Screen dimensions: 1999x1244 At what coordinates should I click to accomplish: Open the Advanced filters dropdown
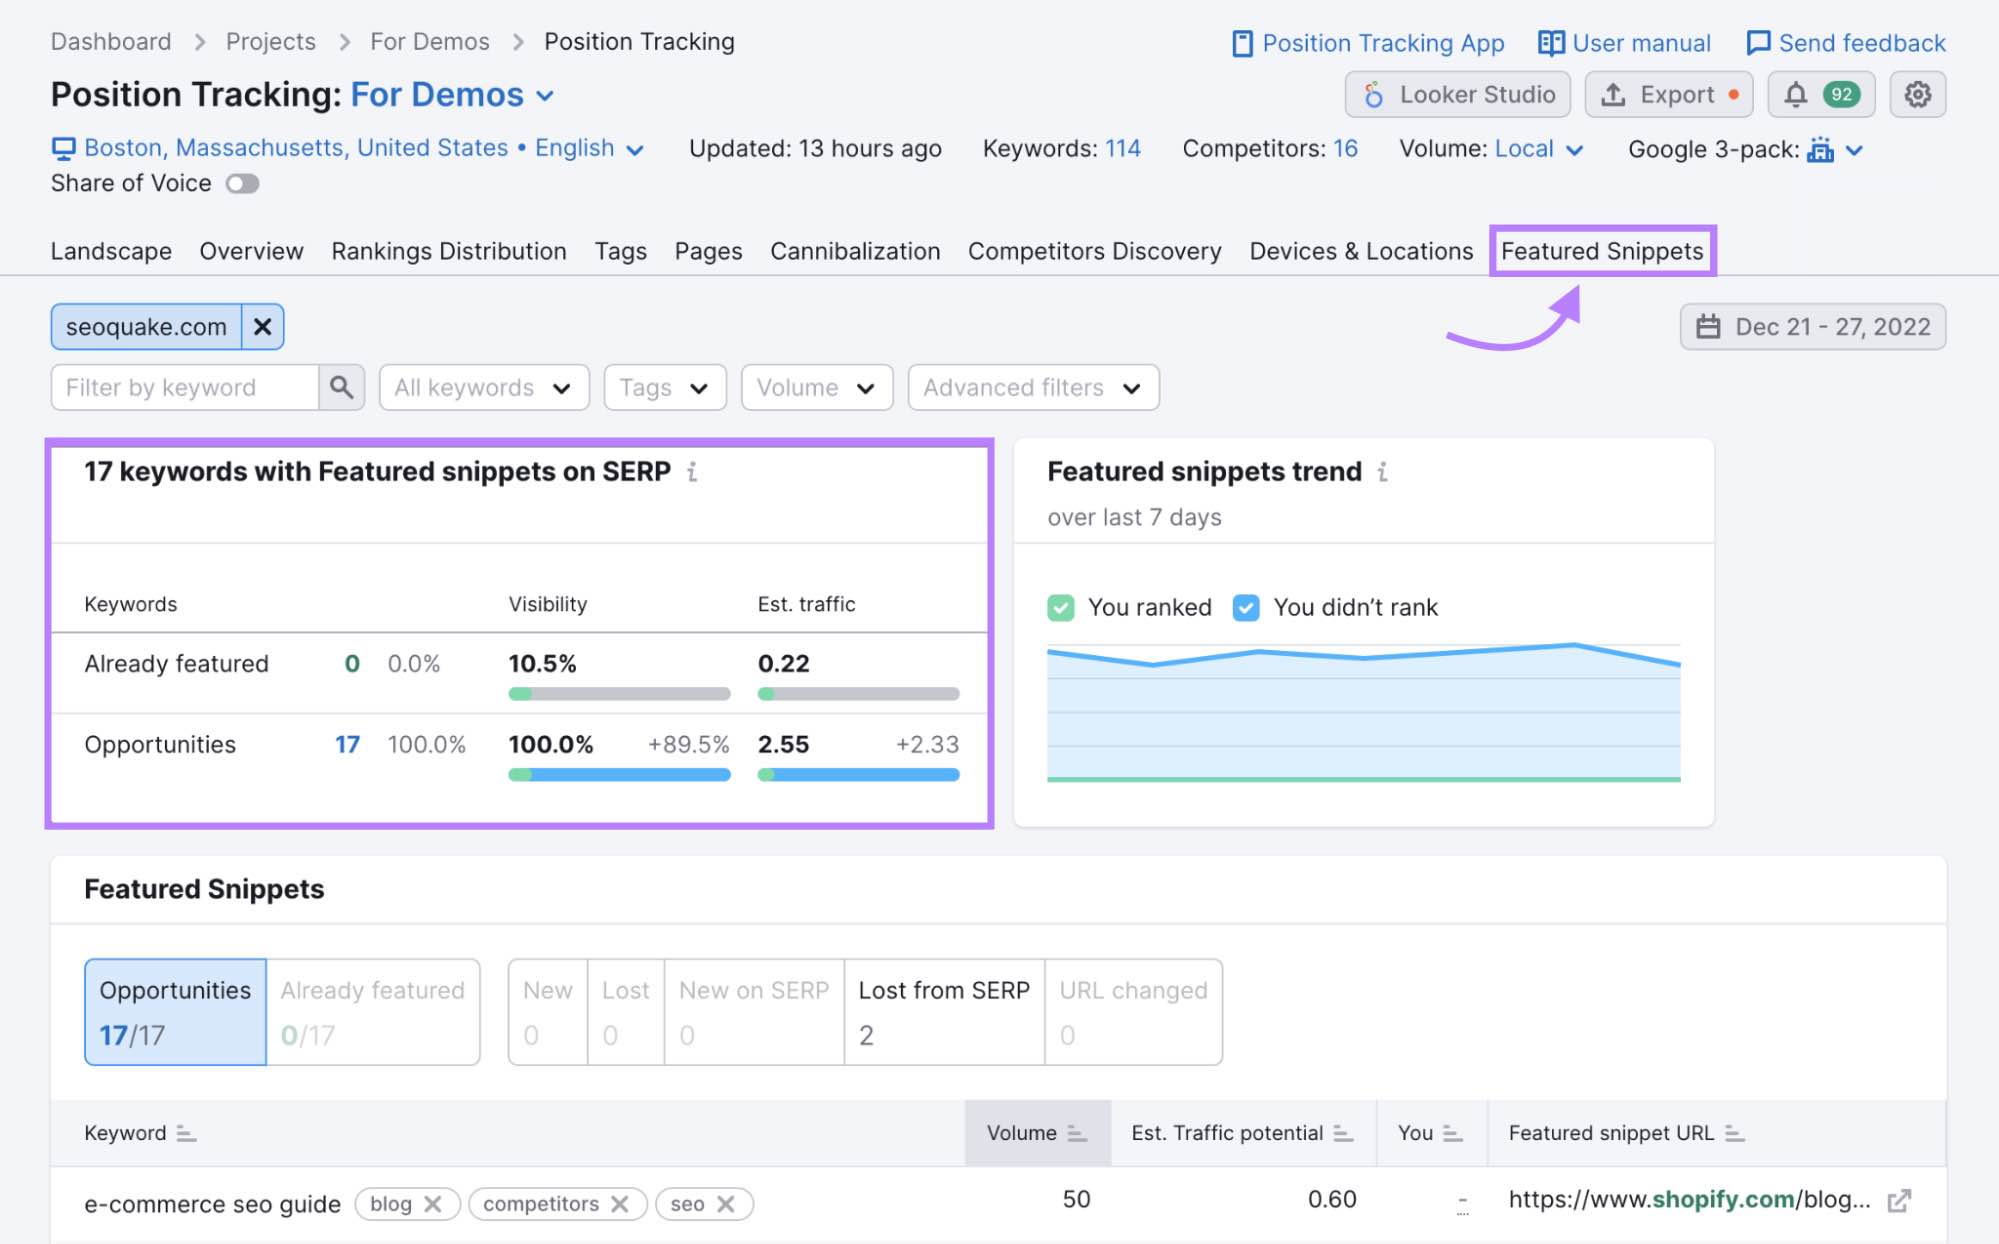[1032, 388]
